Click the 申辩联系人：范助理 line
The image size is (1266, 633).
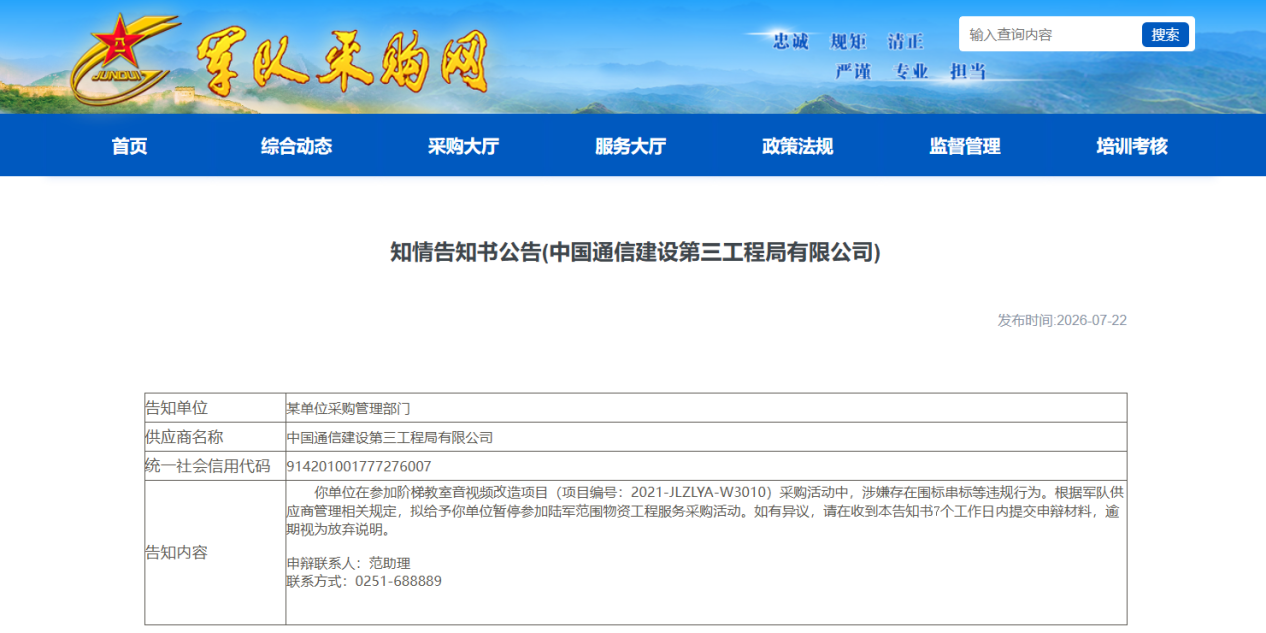click(x=349, y=563)
